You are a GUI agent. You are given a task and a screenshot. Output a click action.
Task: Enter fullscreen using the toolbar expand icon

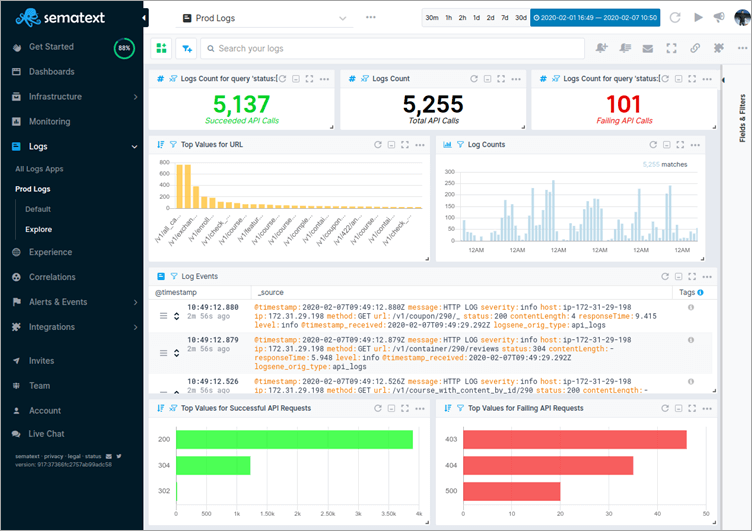tap(671, 48)
